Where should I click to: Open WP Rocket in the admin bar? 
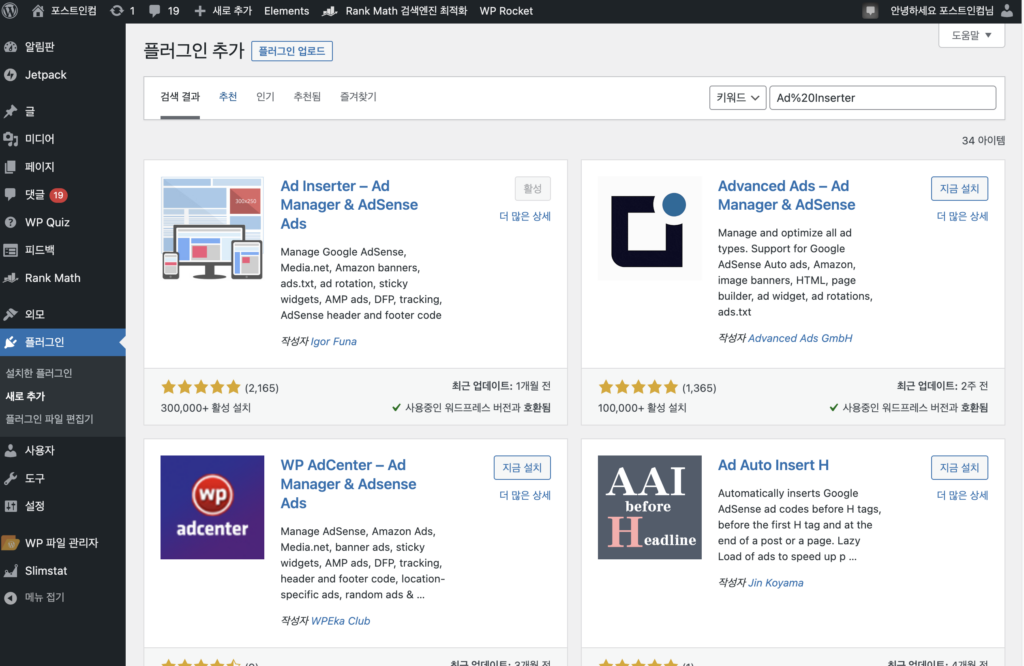[x=506, y=11]
